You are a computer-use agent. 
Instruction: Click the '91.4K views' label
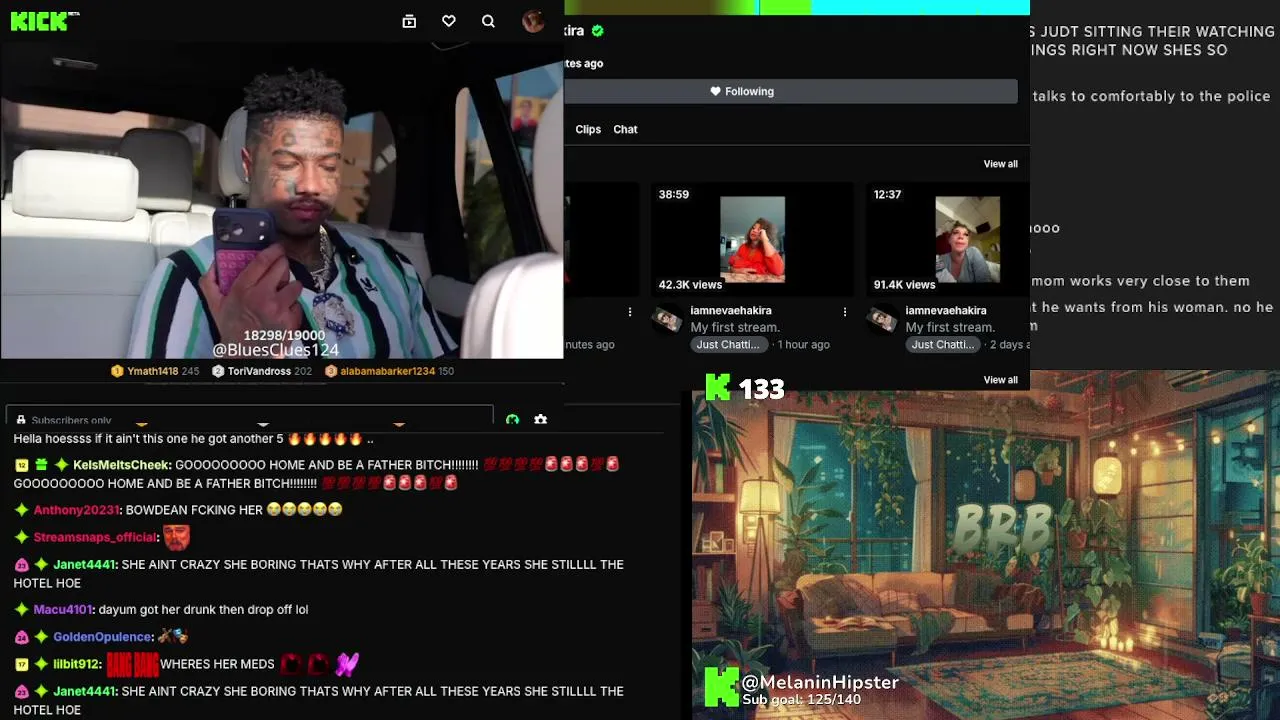point(904,285)
